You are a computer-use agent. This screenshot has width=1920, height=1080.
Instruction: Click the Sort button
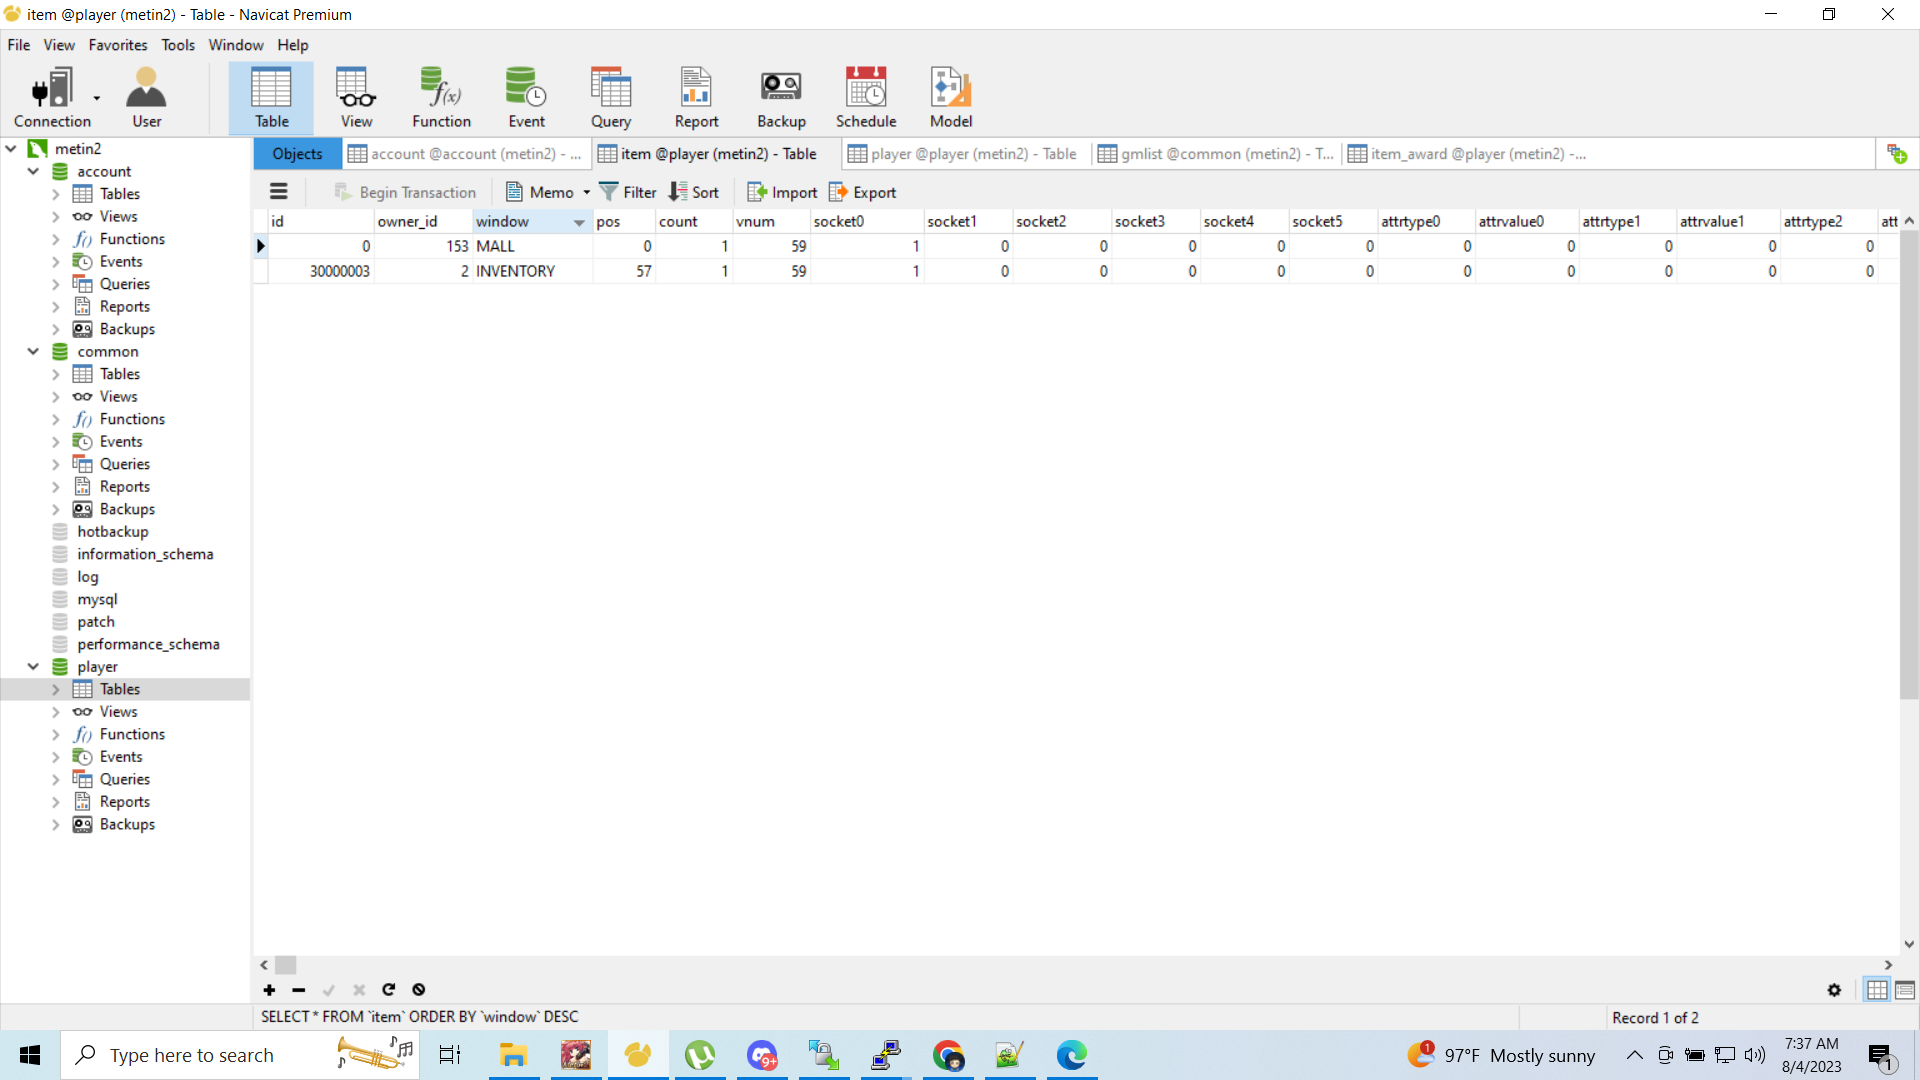[x=694, y=192]
